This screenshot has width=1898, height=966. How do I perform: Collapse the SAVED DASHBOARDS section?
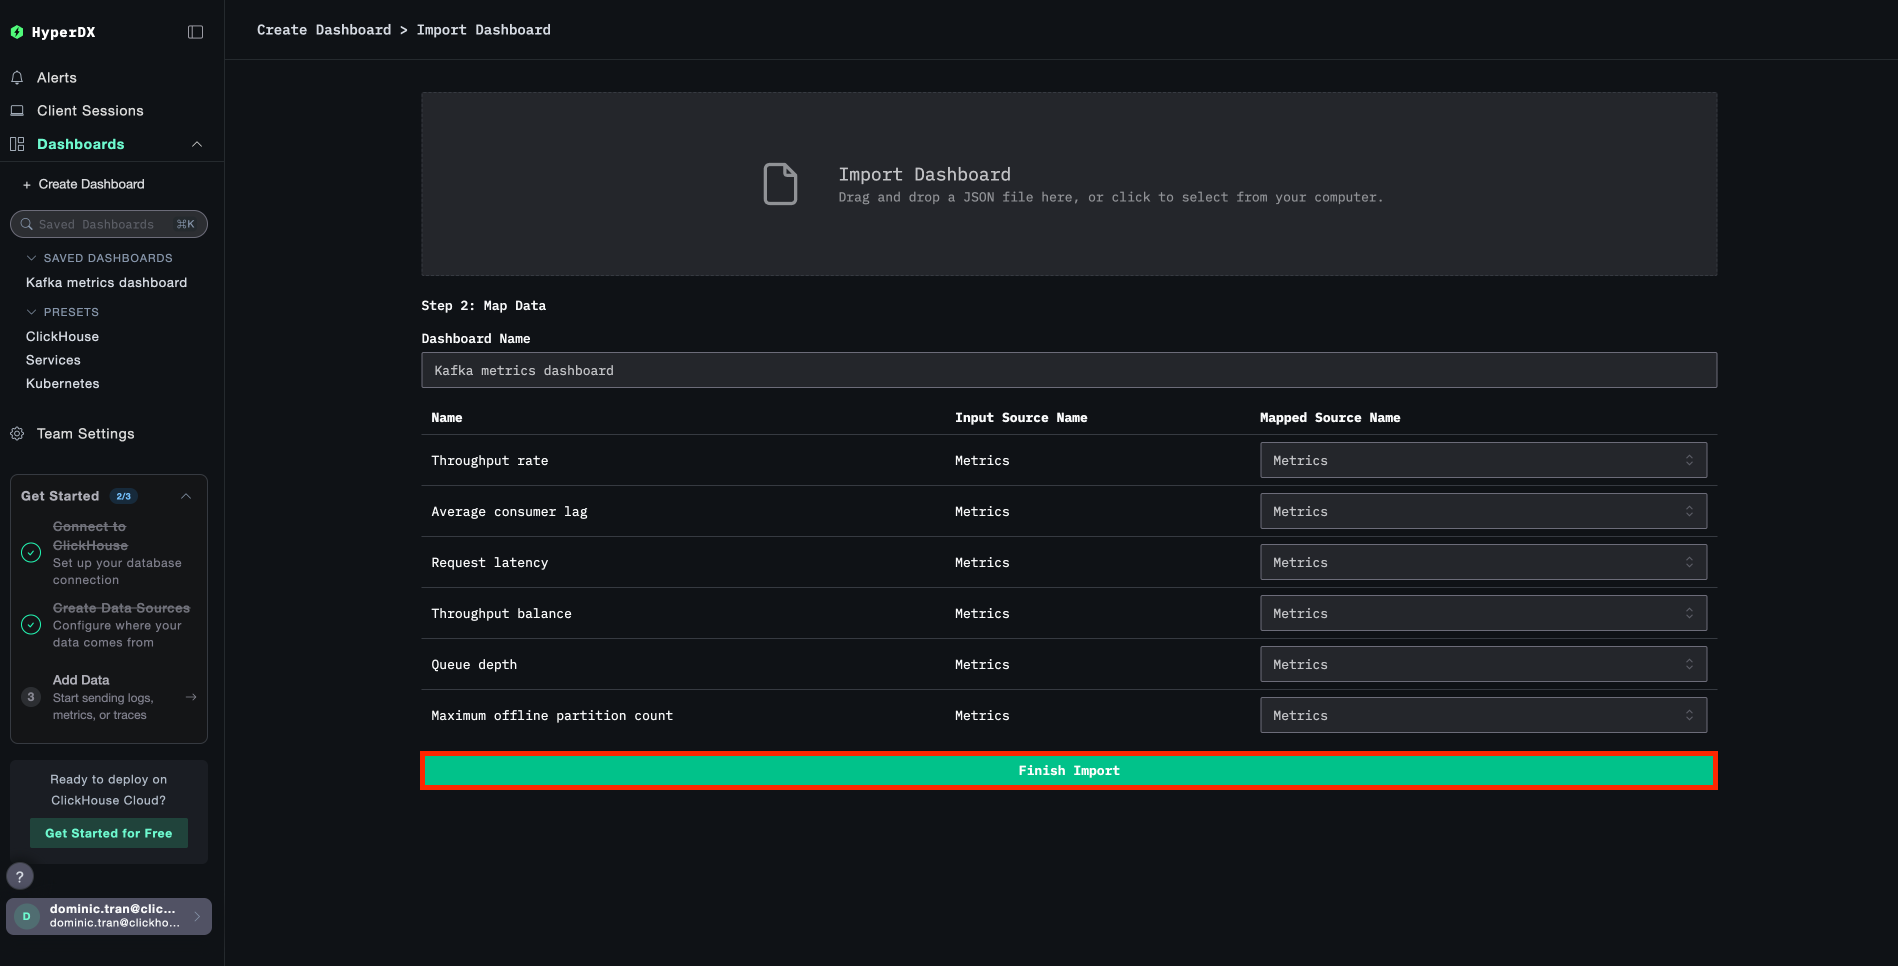pos(31,258)
